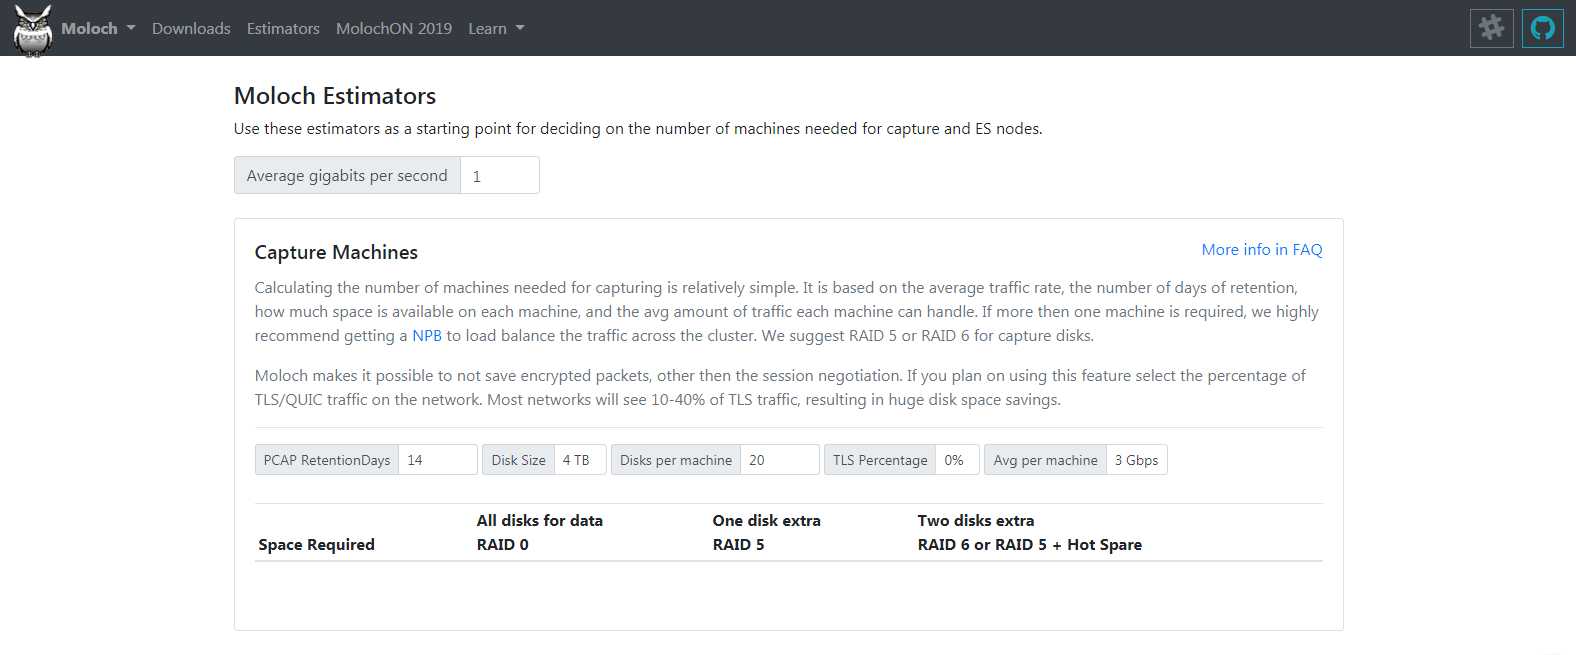Expand the Moloch dropdown menu
1576x655 pixels.
pos(98,28)
